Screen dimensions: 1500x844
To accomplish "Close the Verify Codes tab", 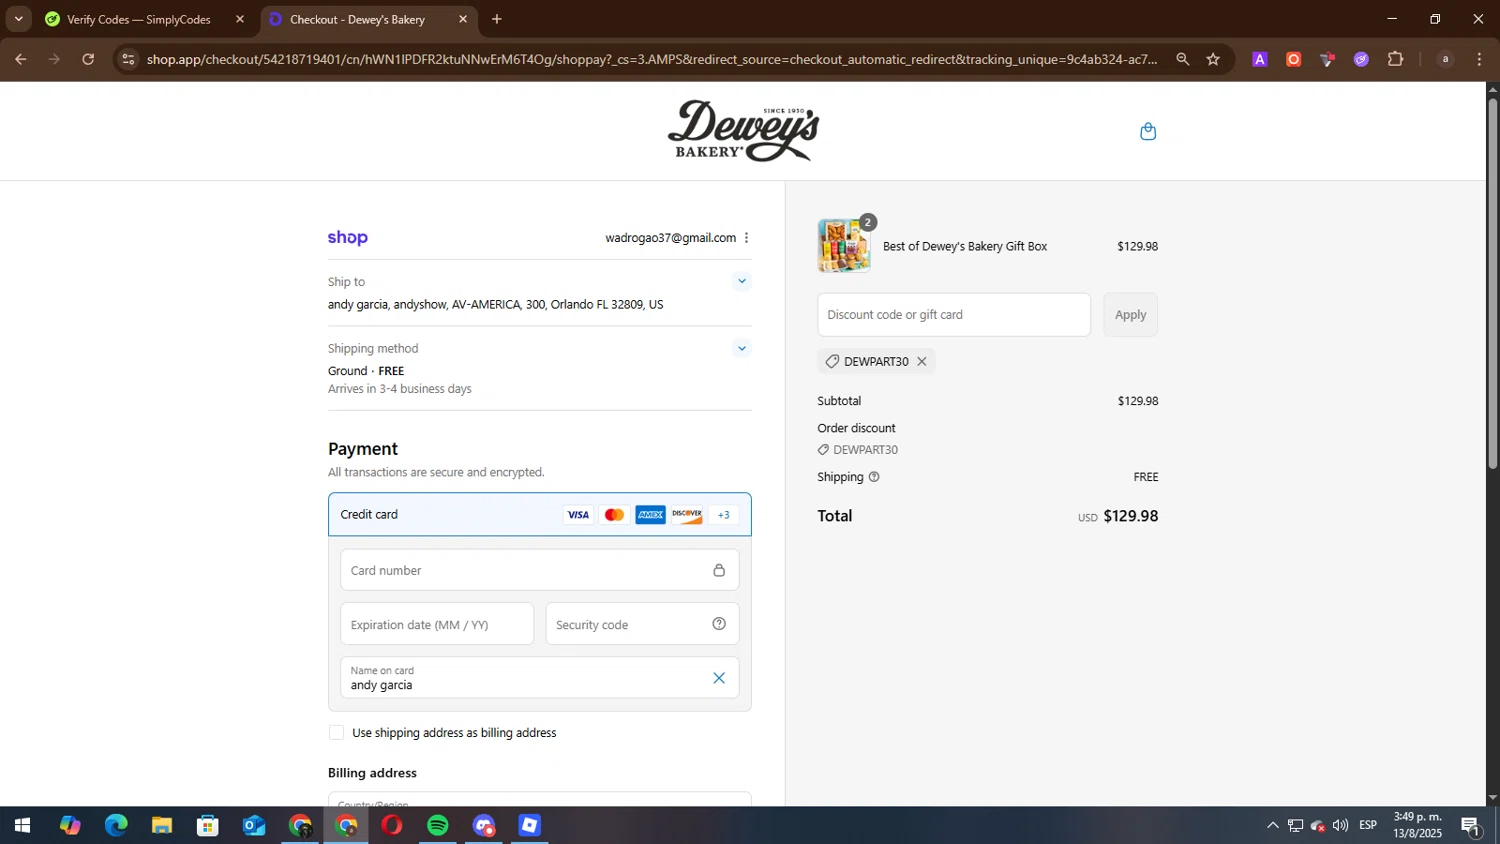I will pos(240,19).
